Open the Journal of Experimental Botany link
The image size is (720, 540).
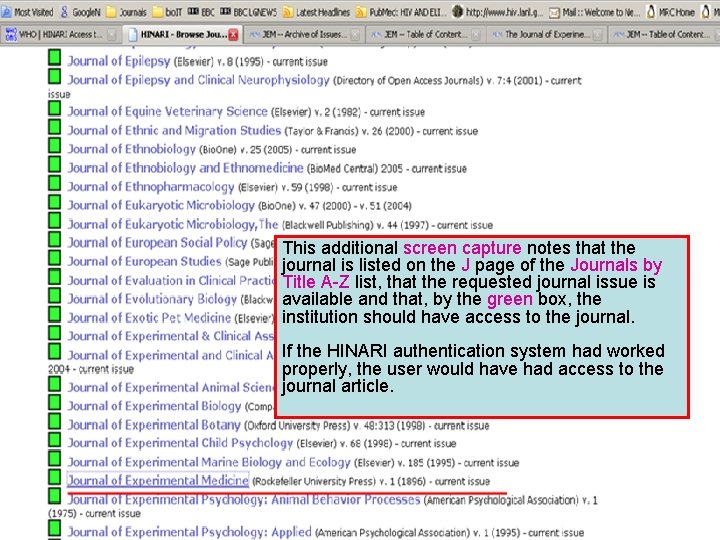154,425
